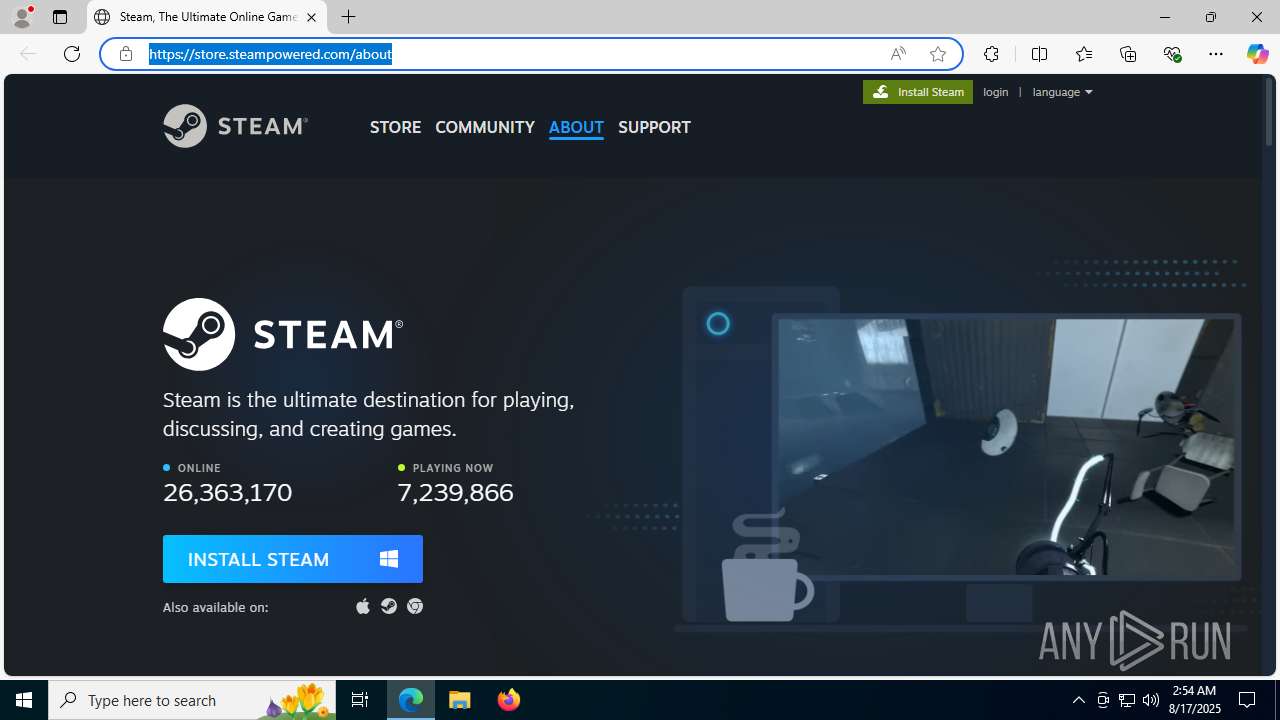Open the Read aloud icon in the address bar

(x=898, y=54)
